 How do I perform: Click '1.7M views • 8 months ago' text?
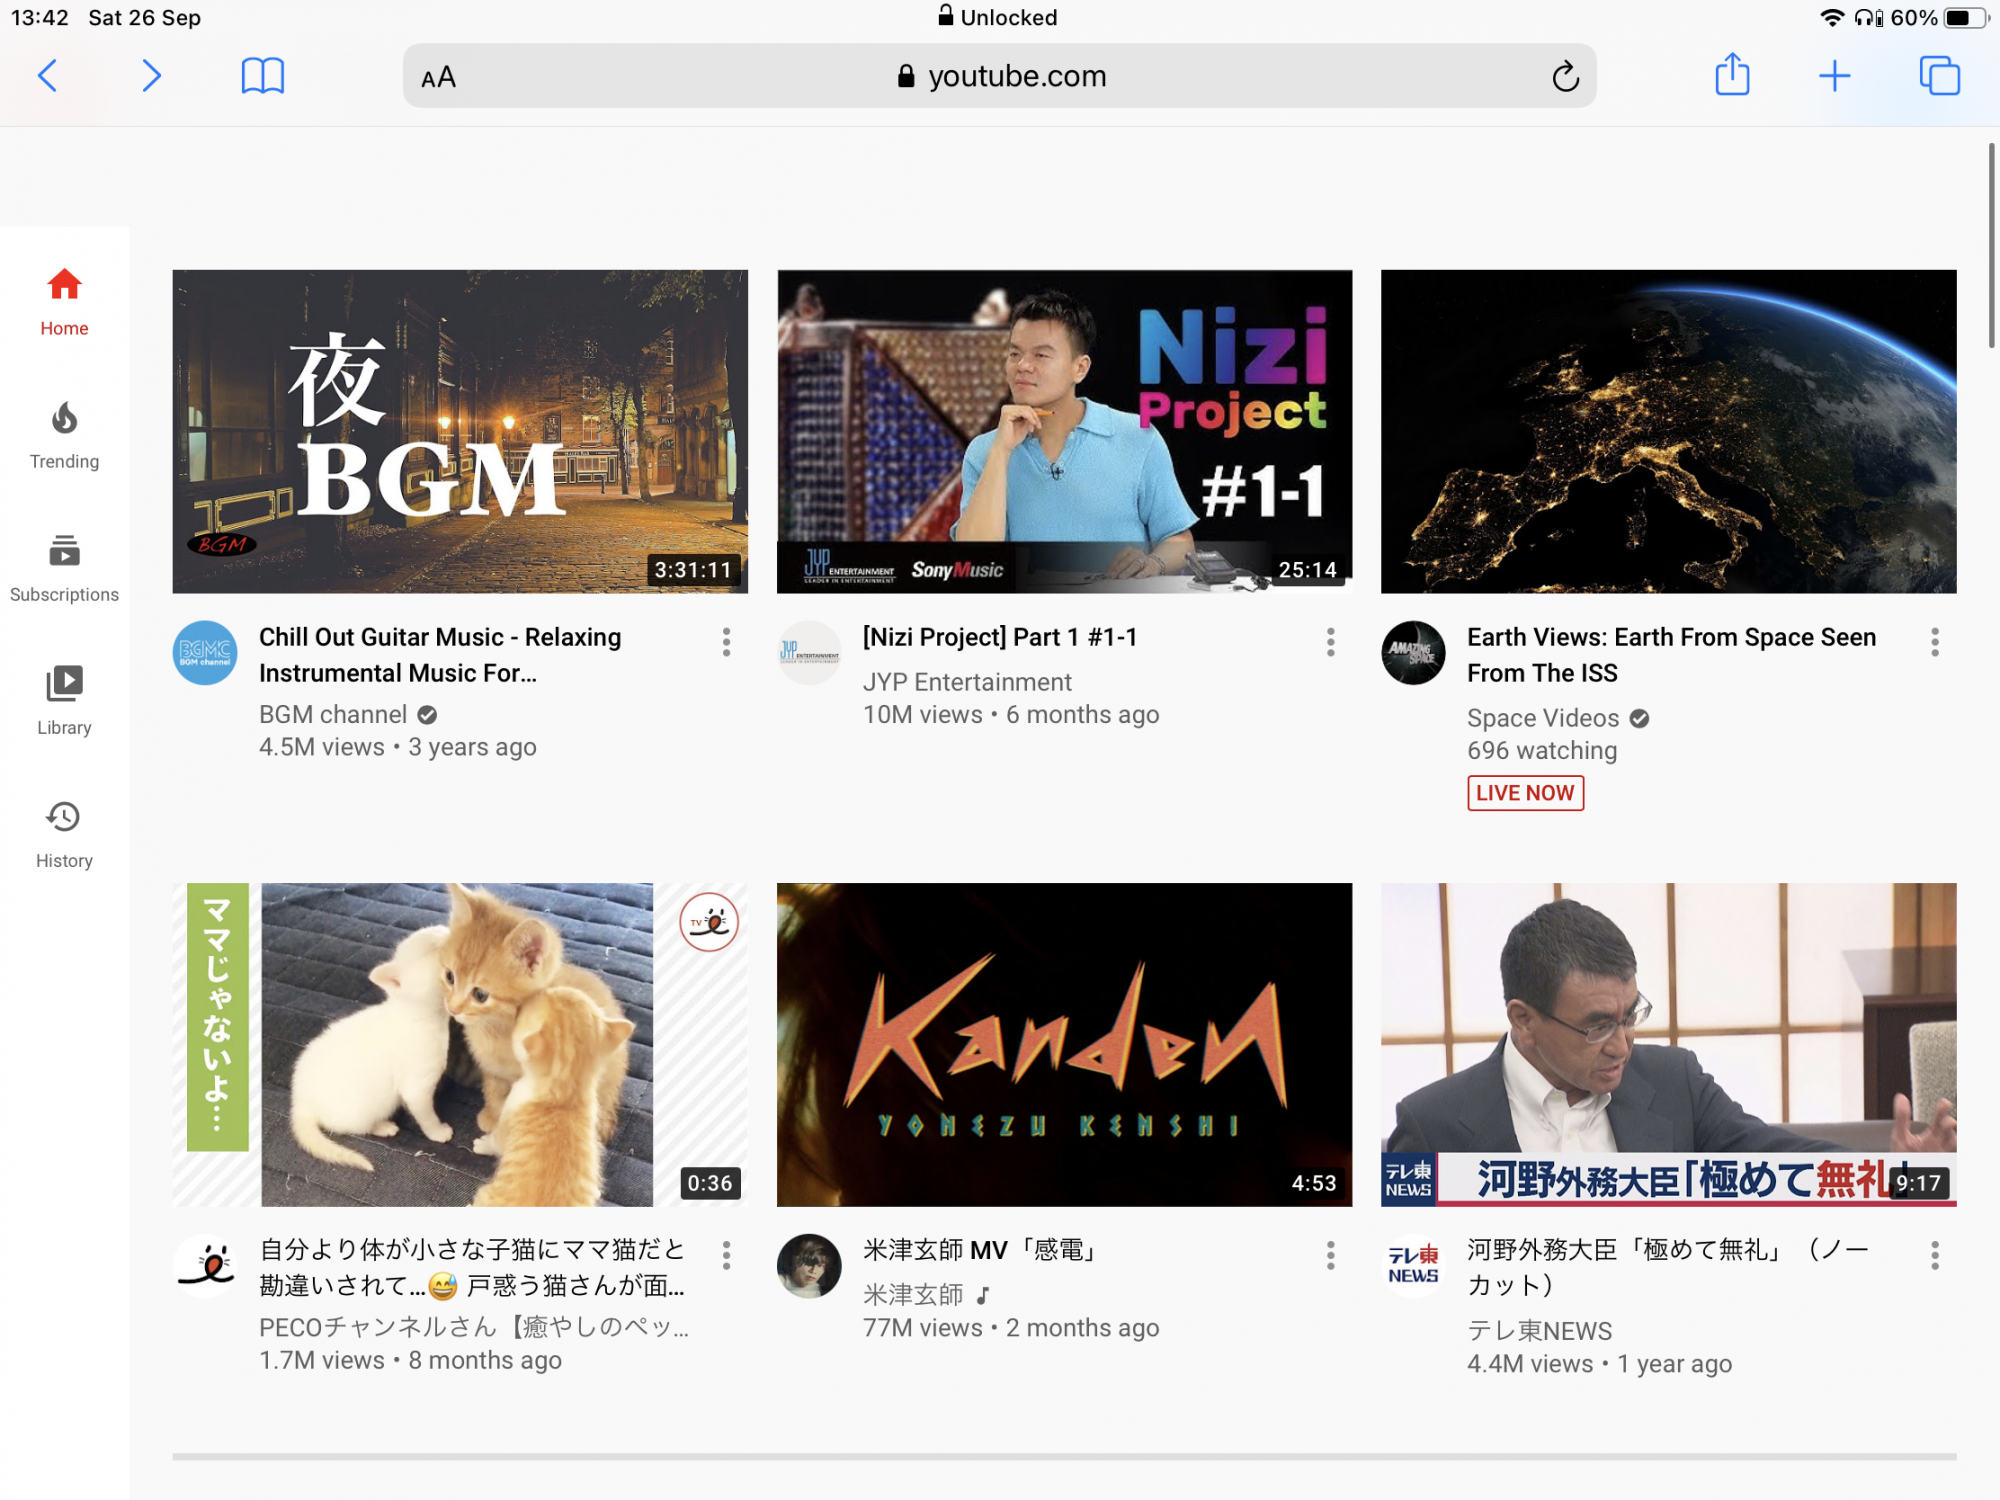click(410, 1360)
